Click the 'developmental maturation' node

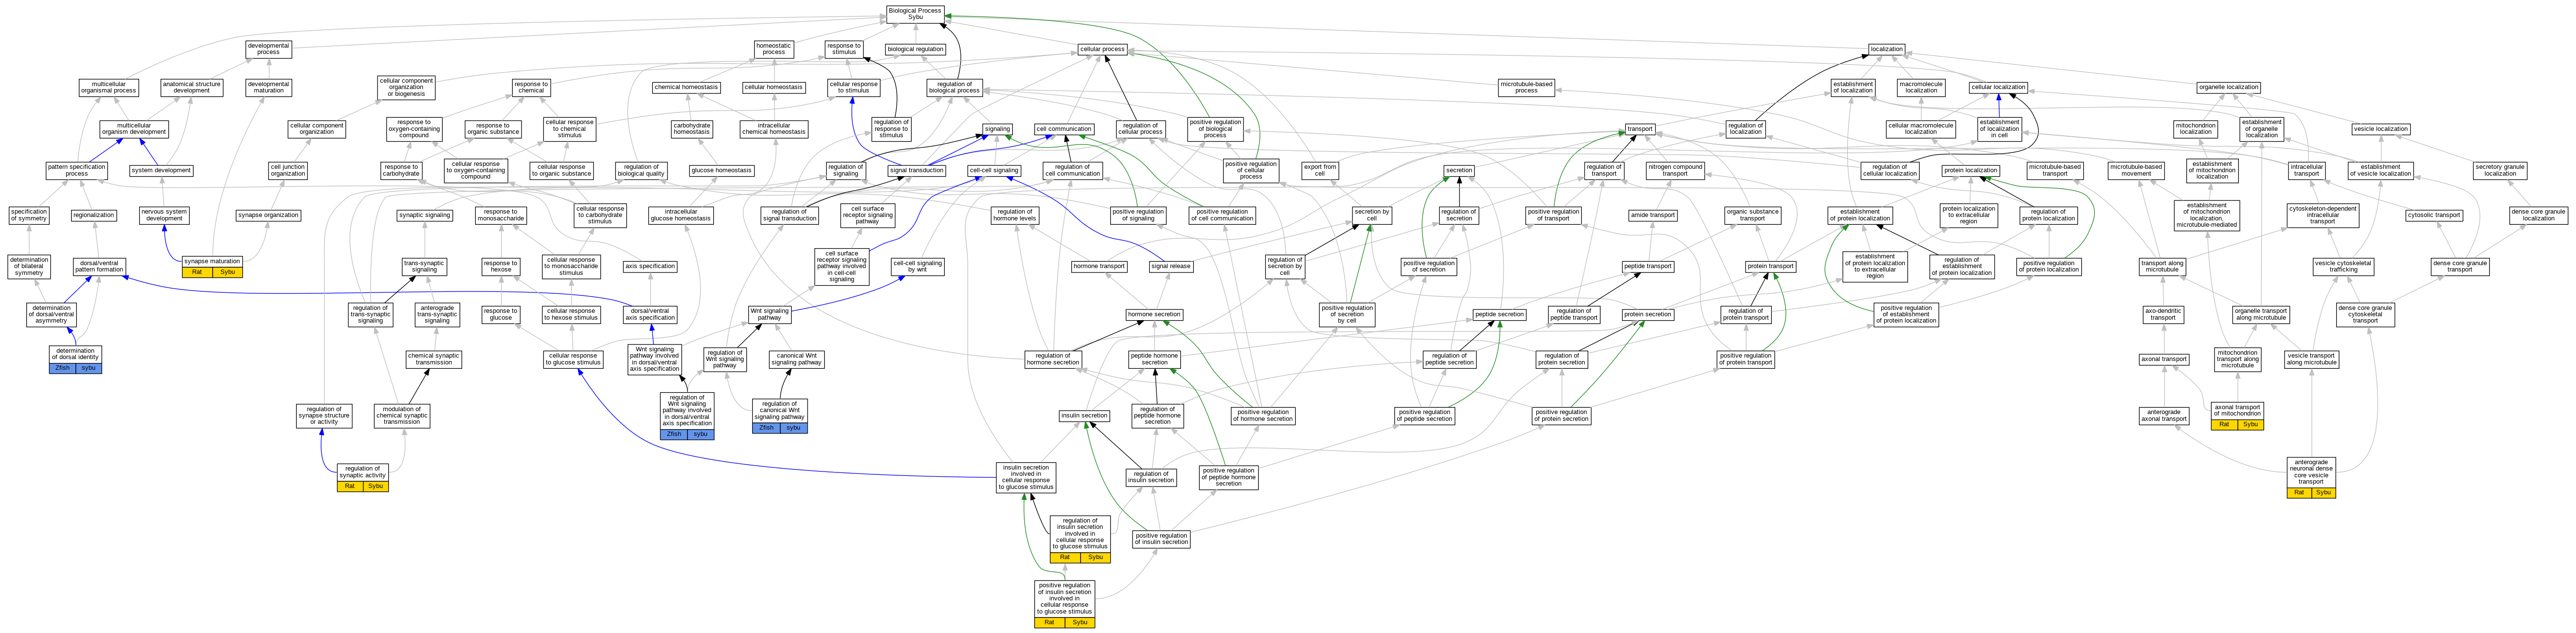268,88
